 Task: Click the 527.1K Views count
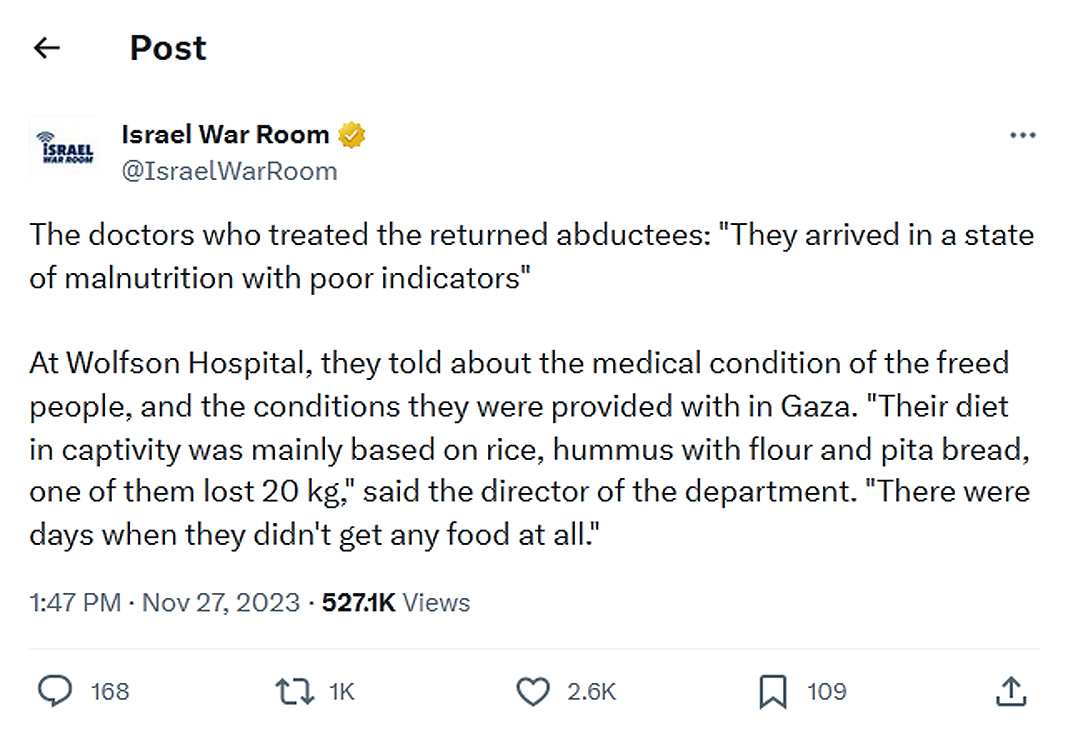pos(396,602)
